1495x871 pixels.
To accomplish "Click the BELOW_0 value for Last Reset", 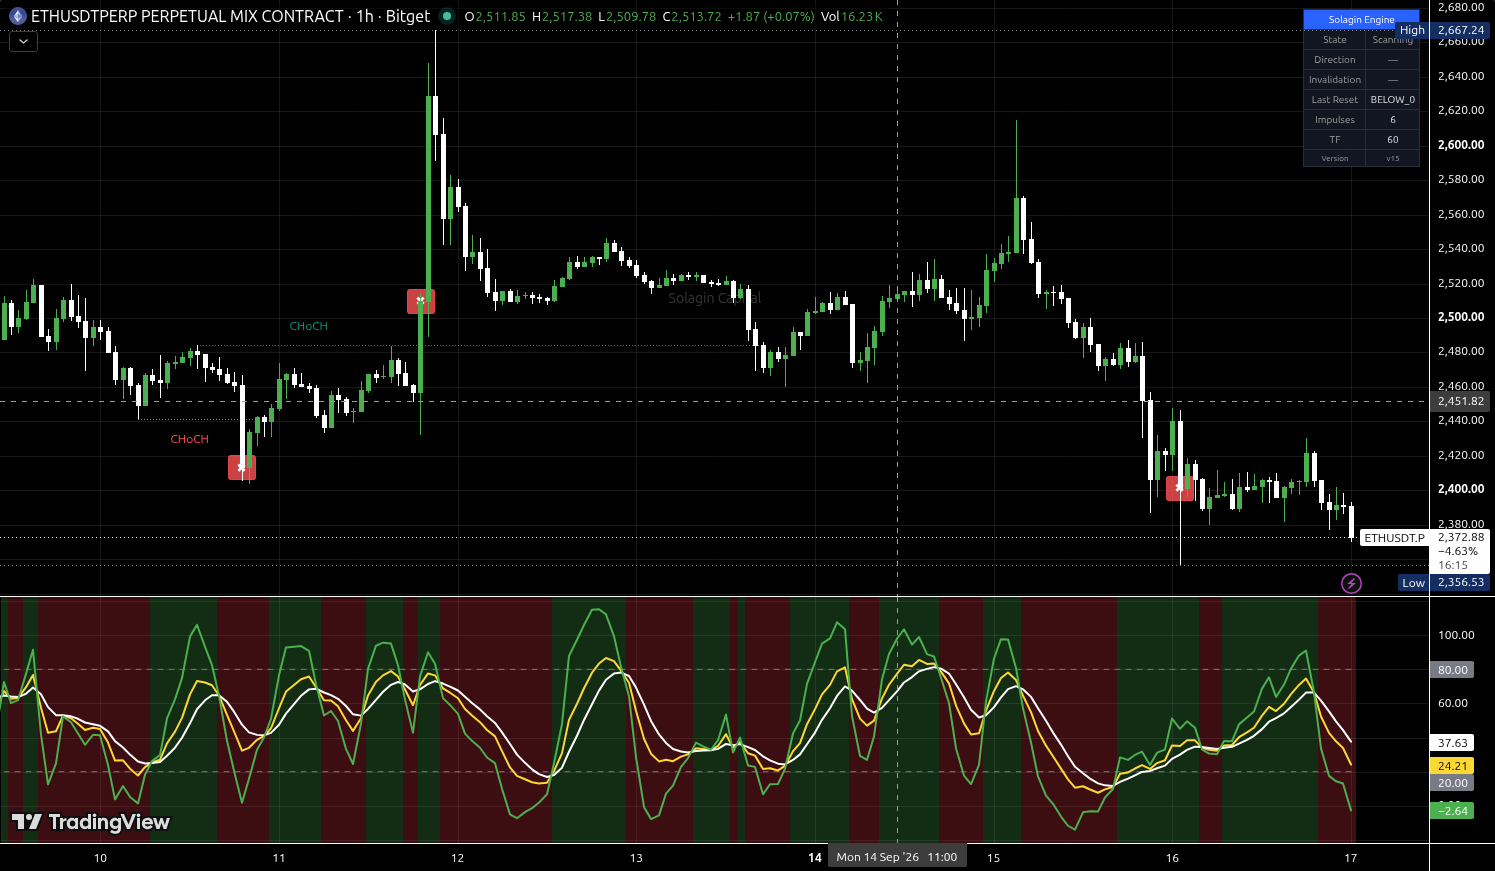I will pos(1393,100).
